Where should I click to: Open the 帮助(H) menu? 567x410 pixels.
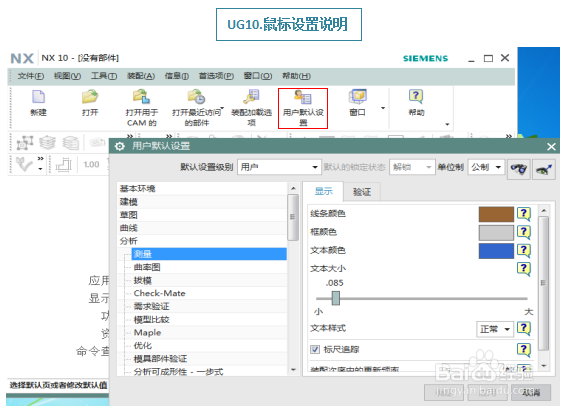click(296, 76)
